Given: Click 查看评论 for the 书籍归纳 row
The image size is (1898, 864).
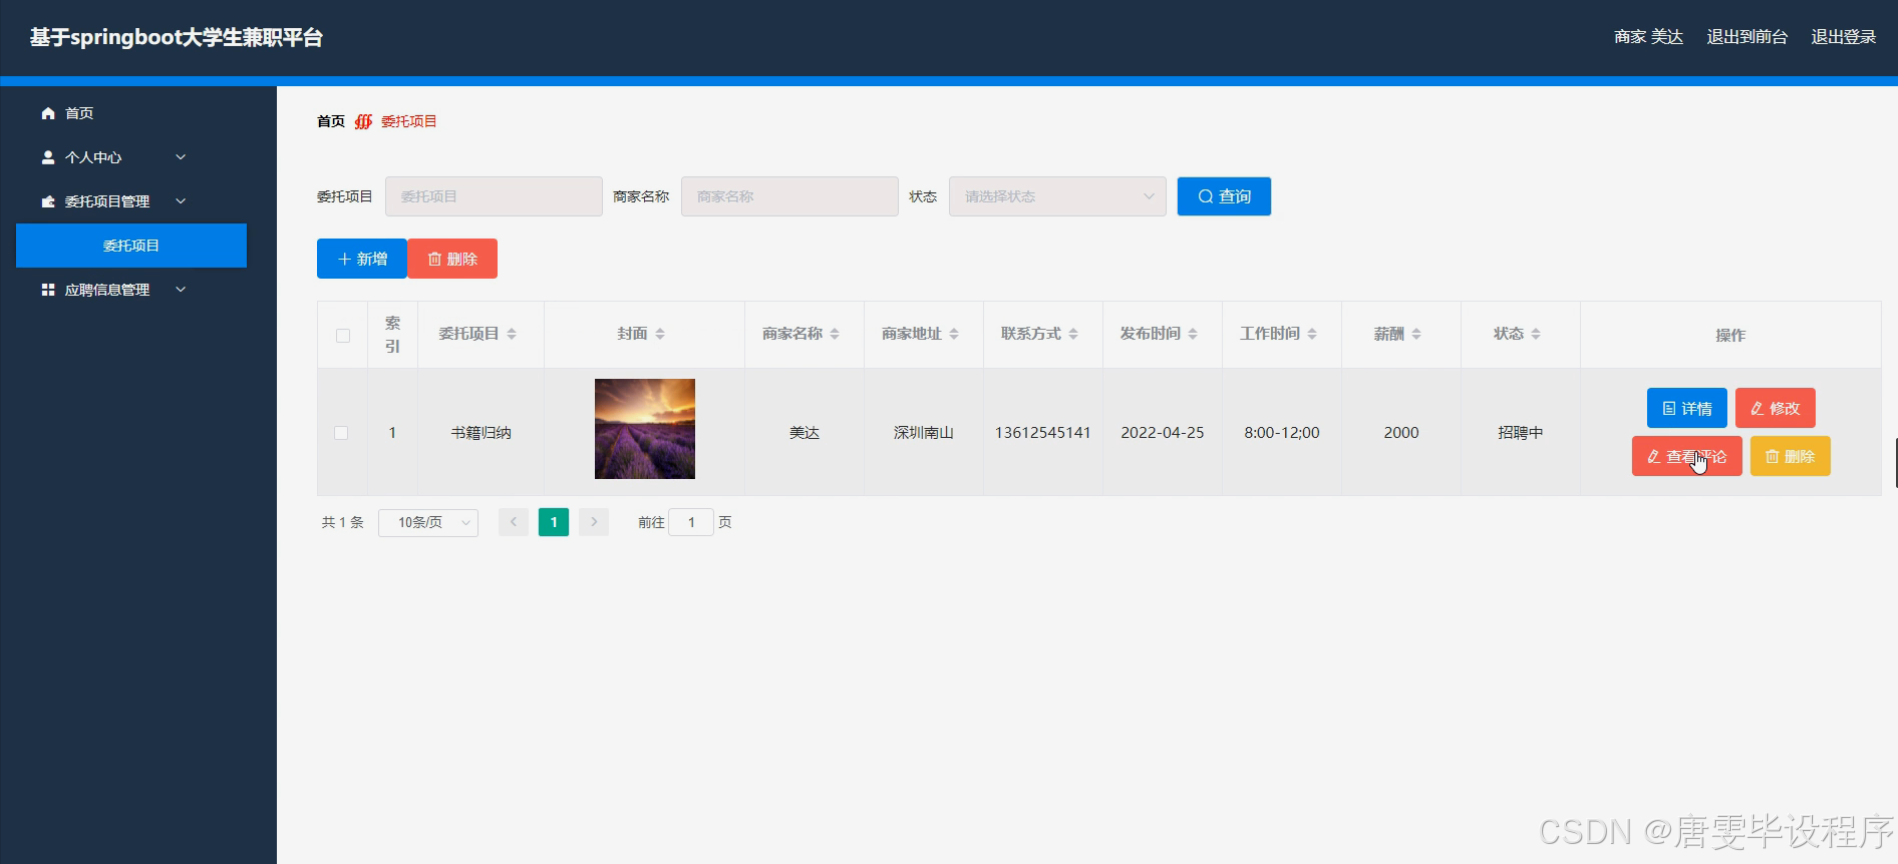Looking at the screenshot, I should coord(1687,456).
